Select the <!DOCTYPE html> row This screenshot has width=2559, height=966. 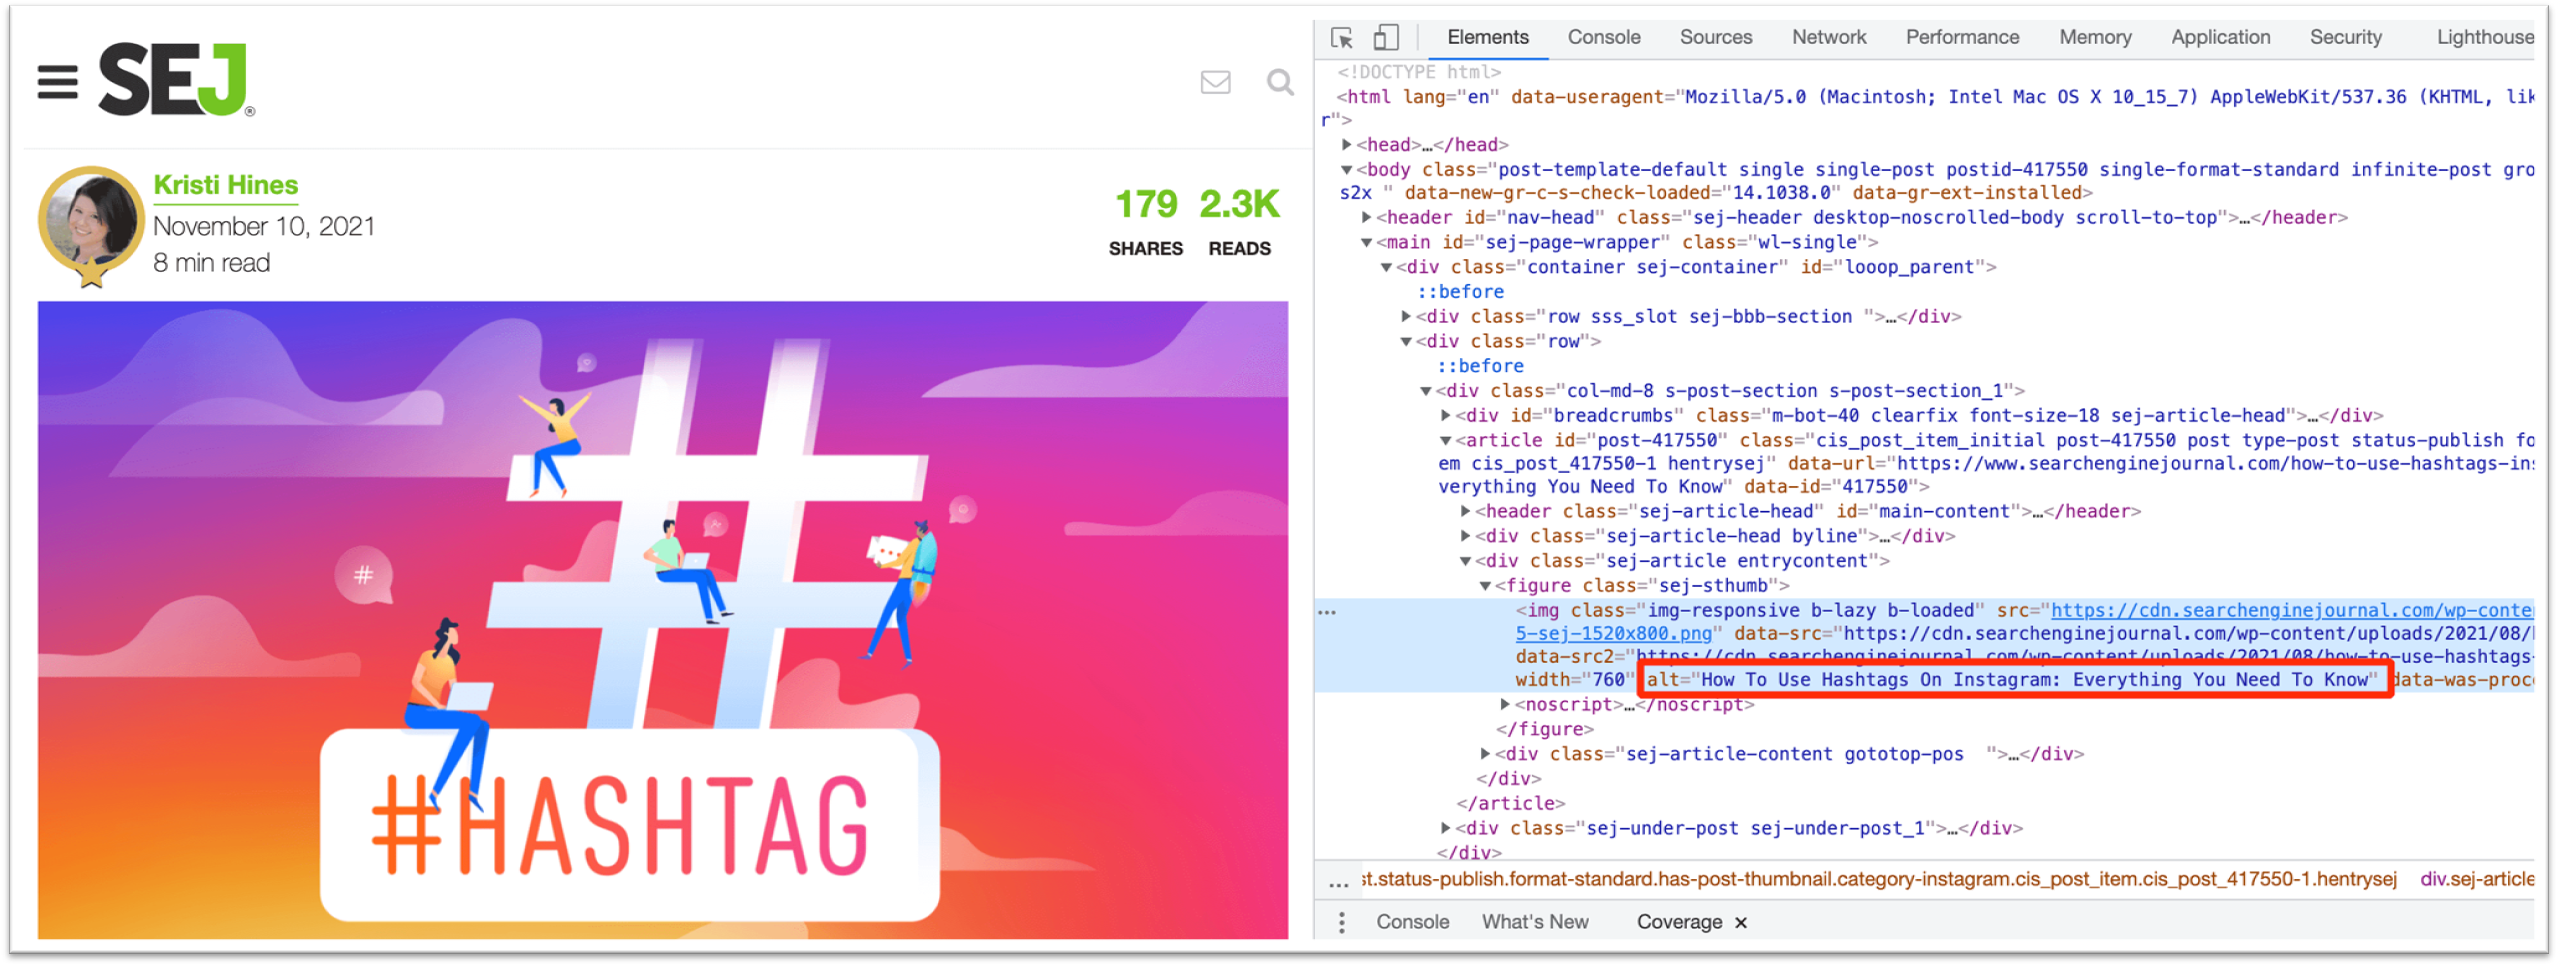(1420, 72)
